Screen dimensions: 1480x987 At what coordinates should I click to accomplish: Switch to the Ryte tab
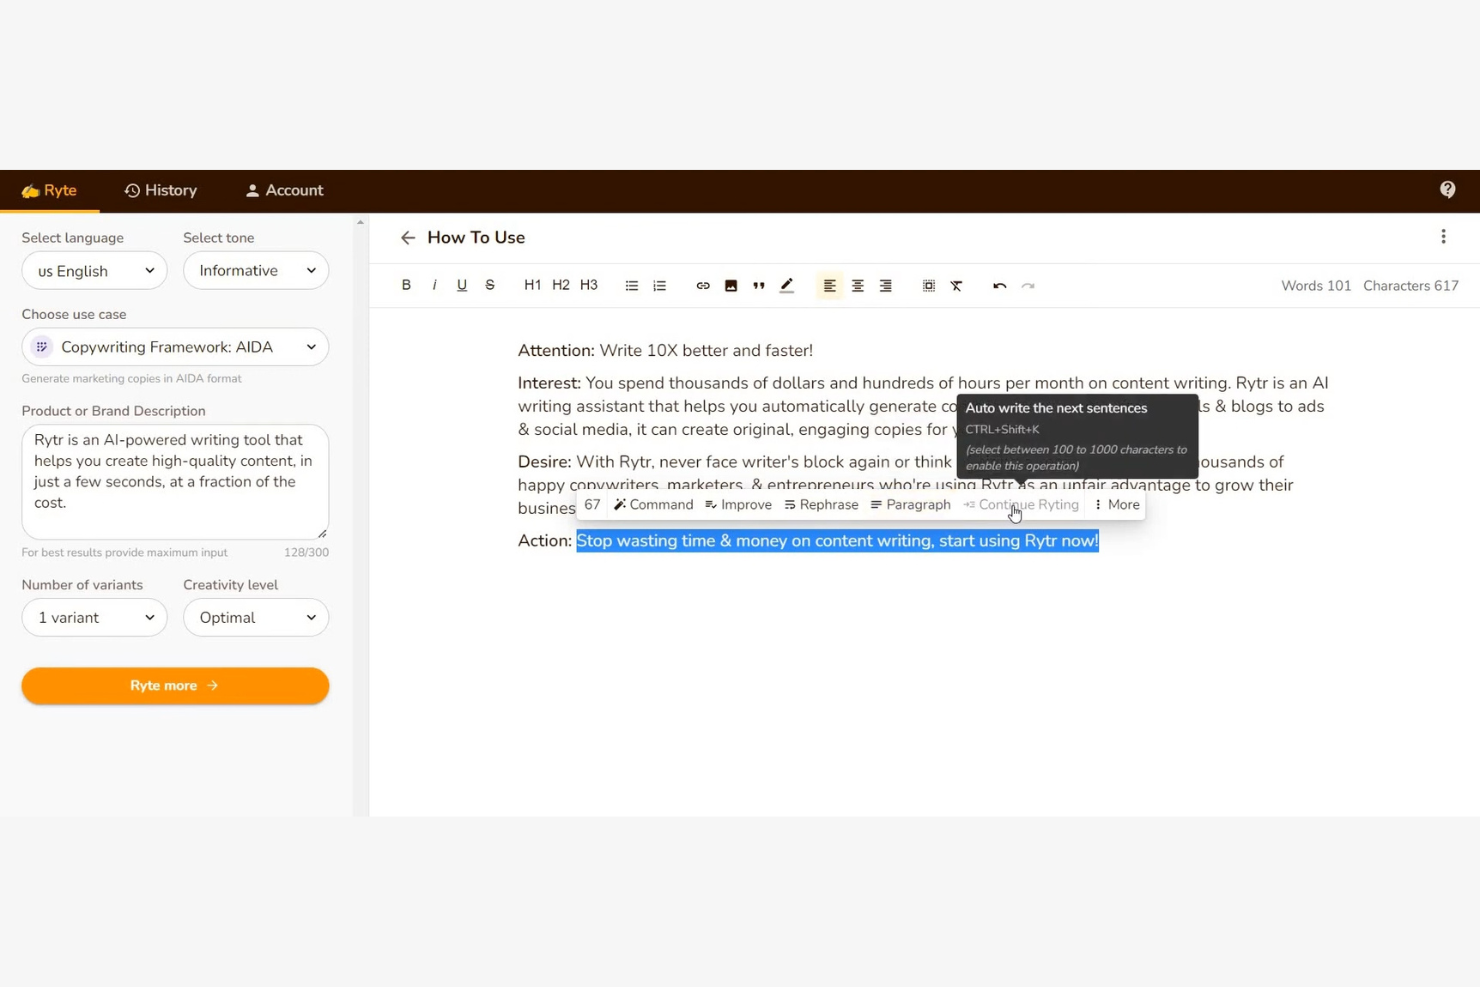point(50,190)
